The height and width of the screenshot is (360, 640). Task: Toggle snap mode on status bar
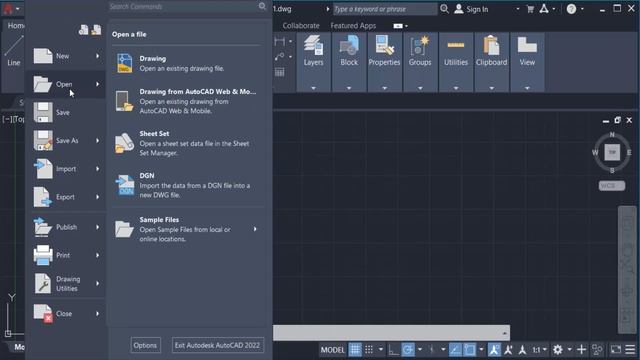pyautogui.click(x=369, y=350)
